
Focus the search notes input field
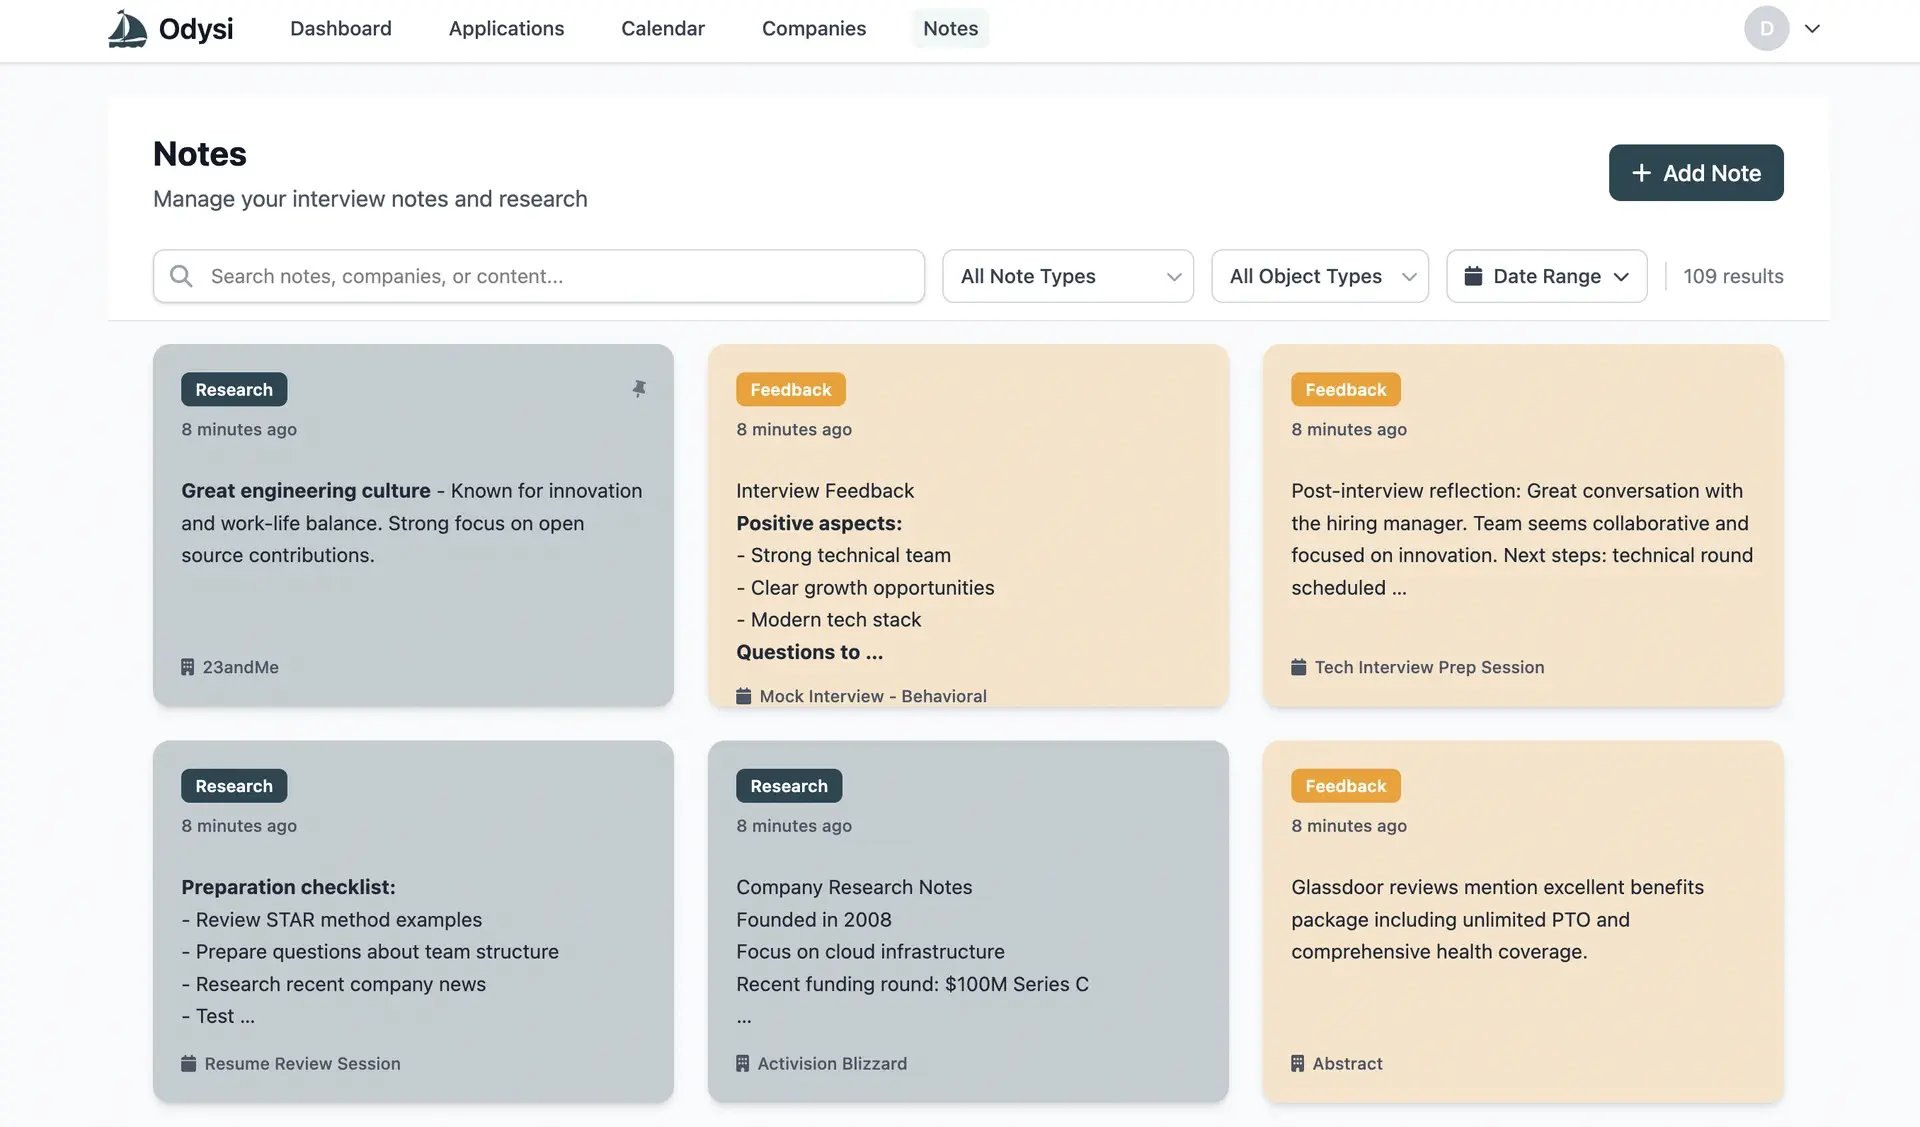539,276
